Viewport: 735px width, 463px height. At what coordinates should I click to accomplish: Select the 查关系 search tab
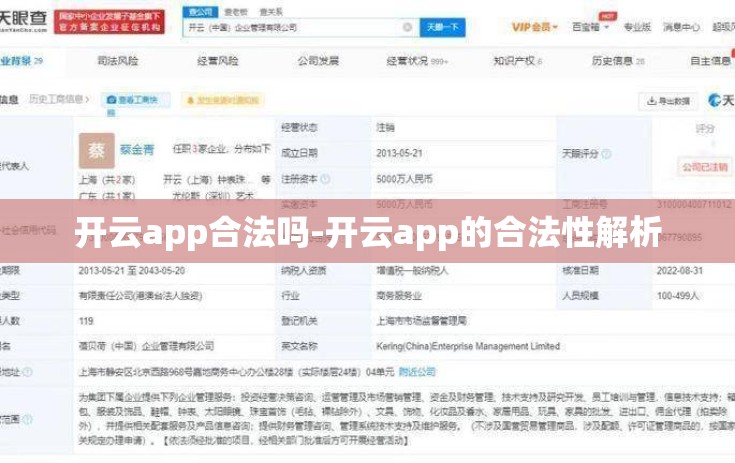coord(271,12)
